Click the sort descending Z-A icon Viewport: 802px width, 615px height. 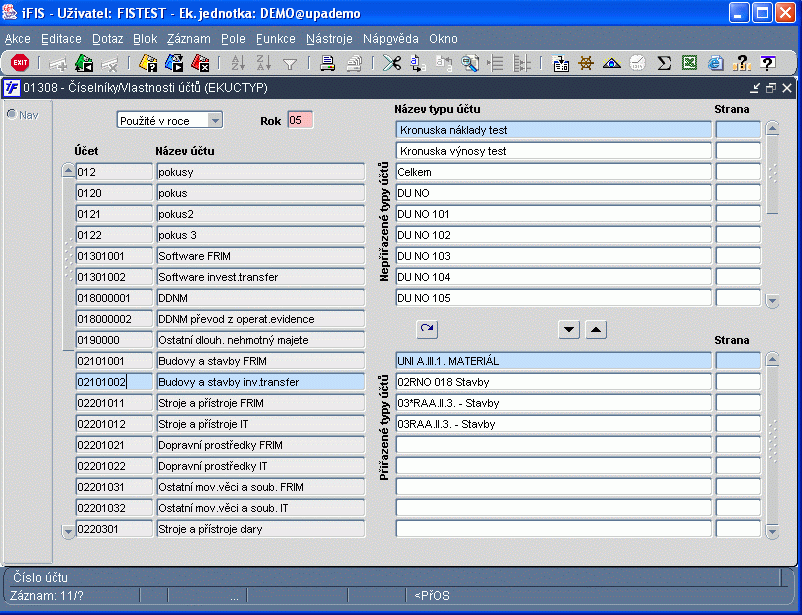pos(263,63)
